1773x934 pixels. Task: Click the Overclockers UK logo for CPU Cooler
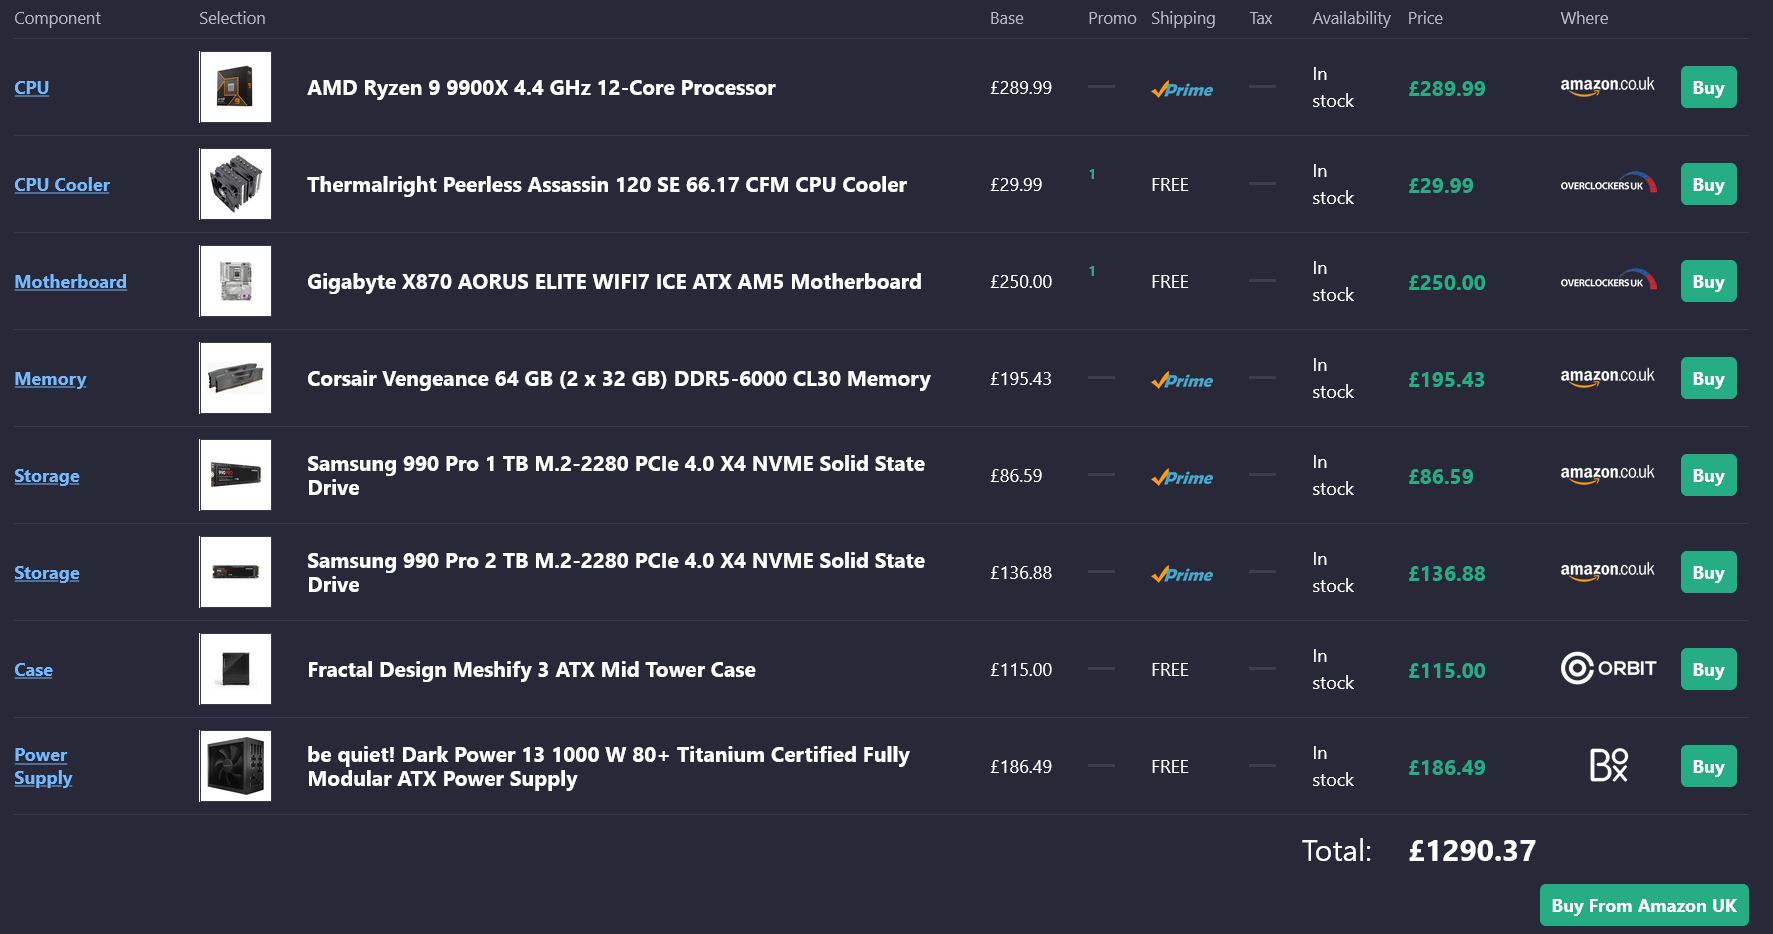point(1608,184)
